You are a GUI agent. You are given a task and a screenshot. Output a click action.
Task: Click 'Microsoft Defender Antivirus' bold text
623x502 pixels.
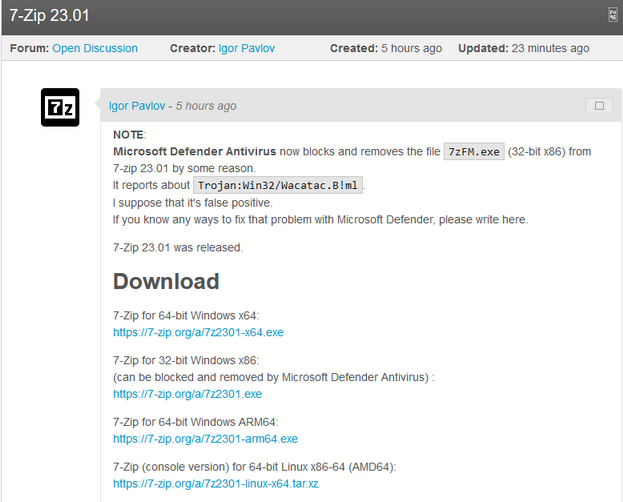point(194,151)
